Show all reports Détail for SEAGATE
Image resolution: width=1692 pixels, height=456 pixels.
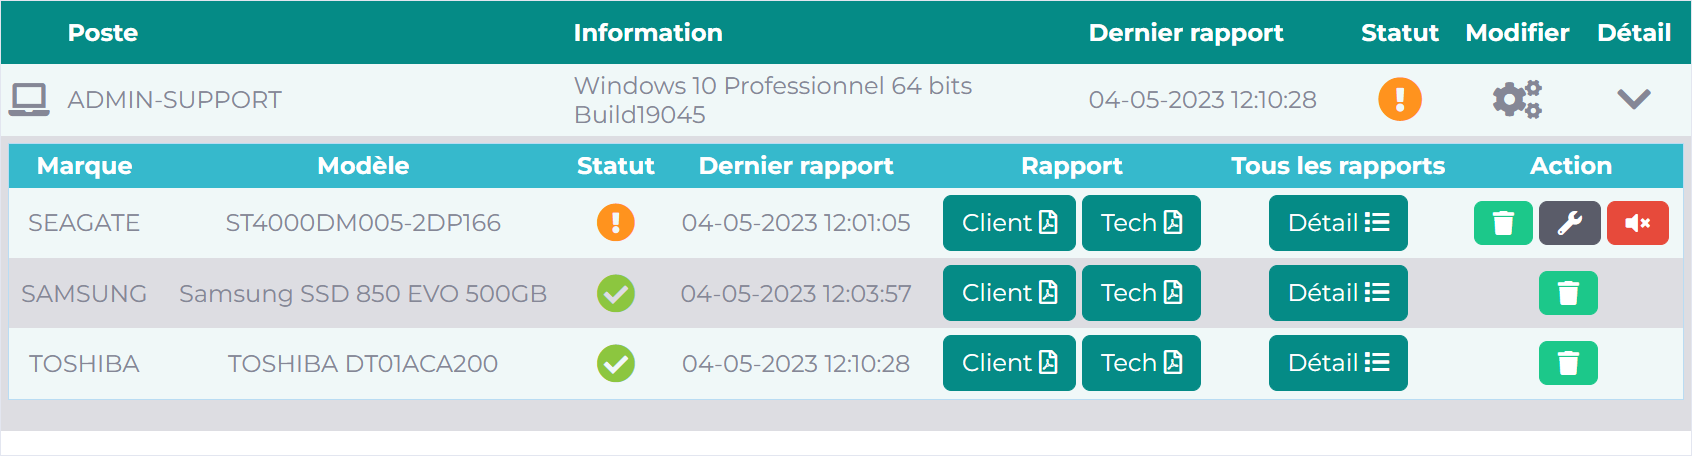pyautogui.click(x=1338, y=223)
